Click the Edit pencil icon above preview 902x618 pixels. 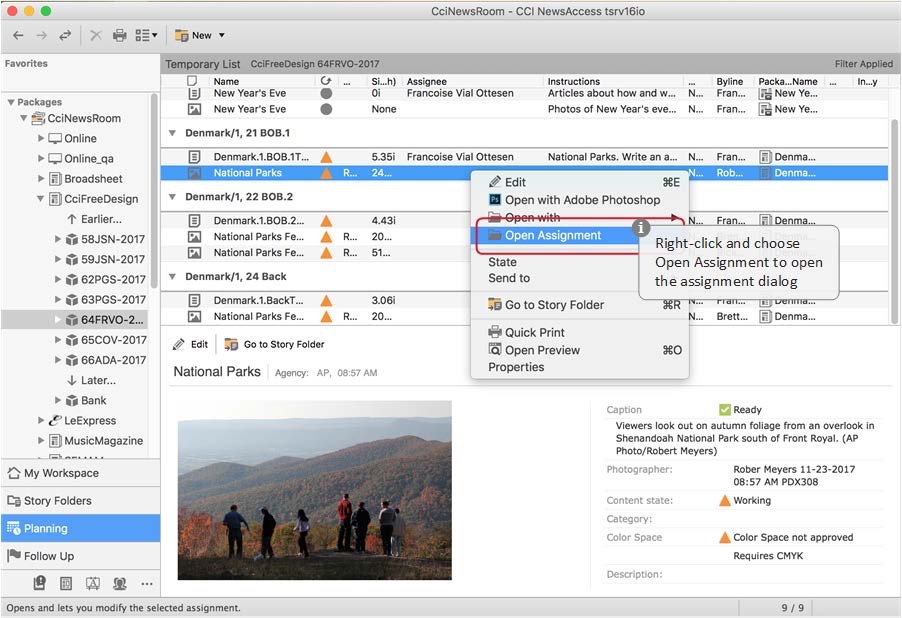pos(179,344)
